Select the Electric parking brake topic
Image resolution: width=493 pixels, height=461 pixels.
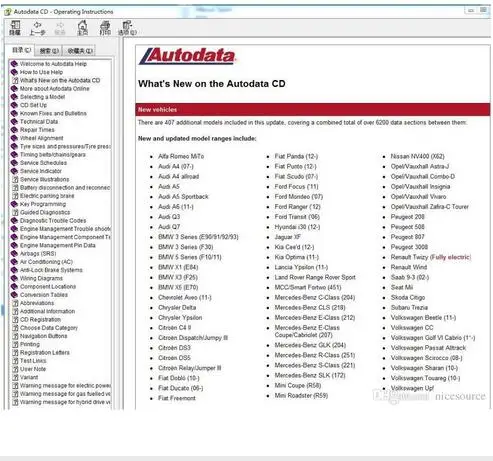pyautogui.click(x=47, y=196)
